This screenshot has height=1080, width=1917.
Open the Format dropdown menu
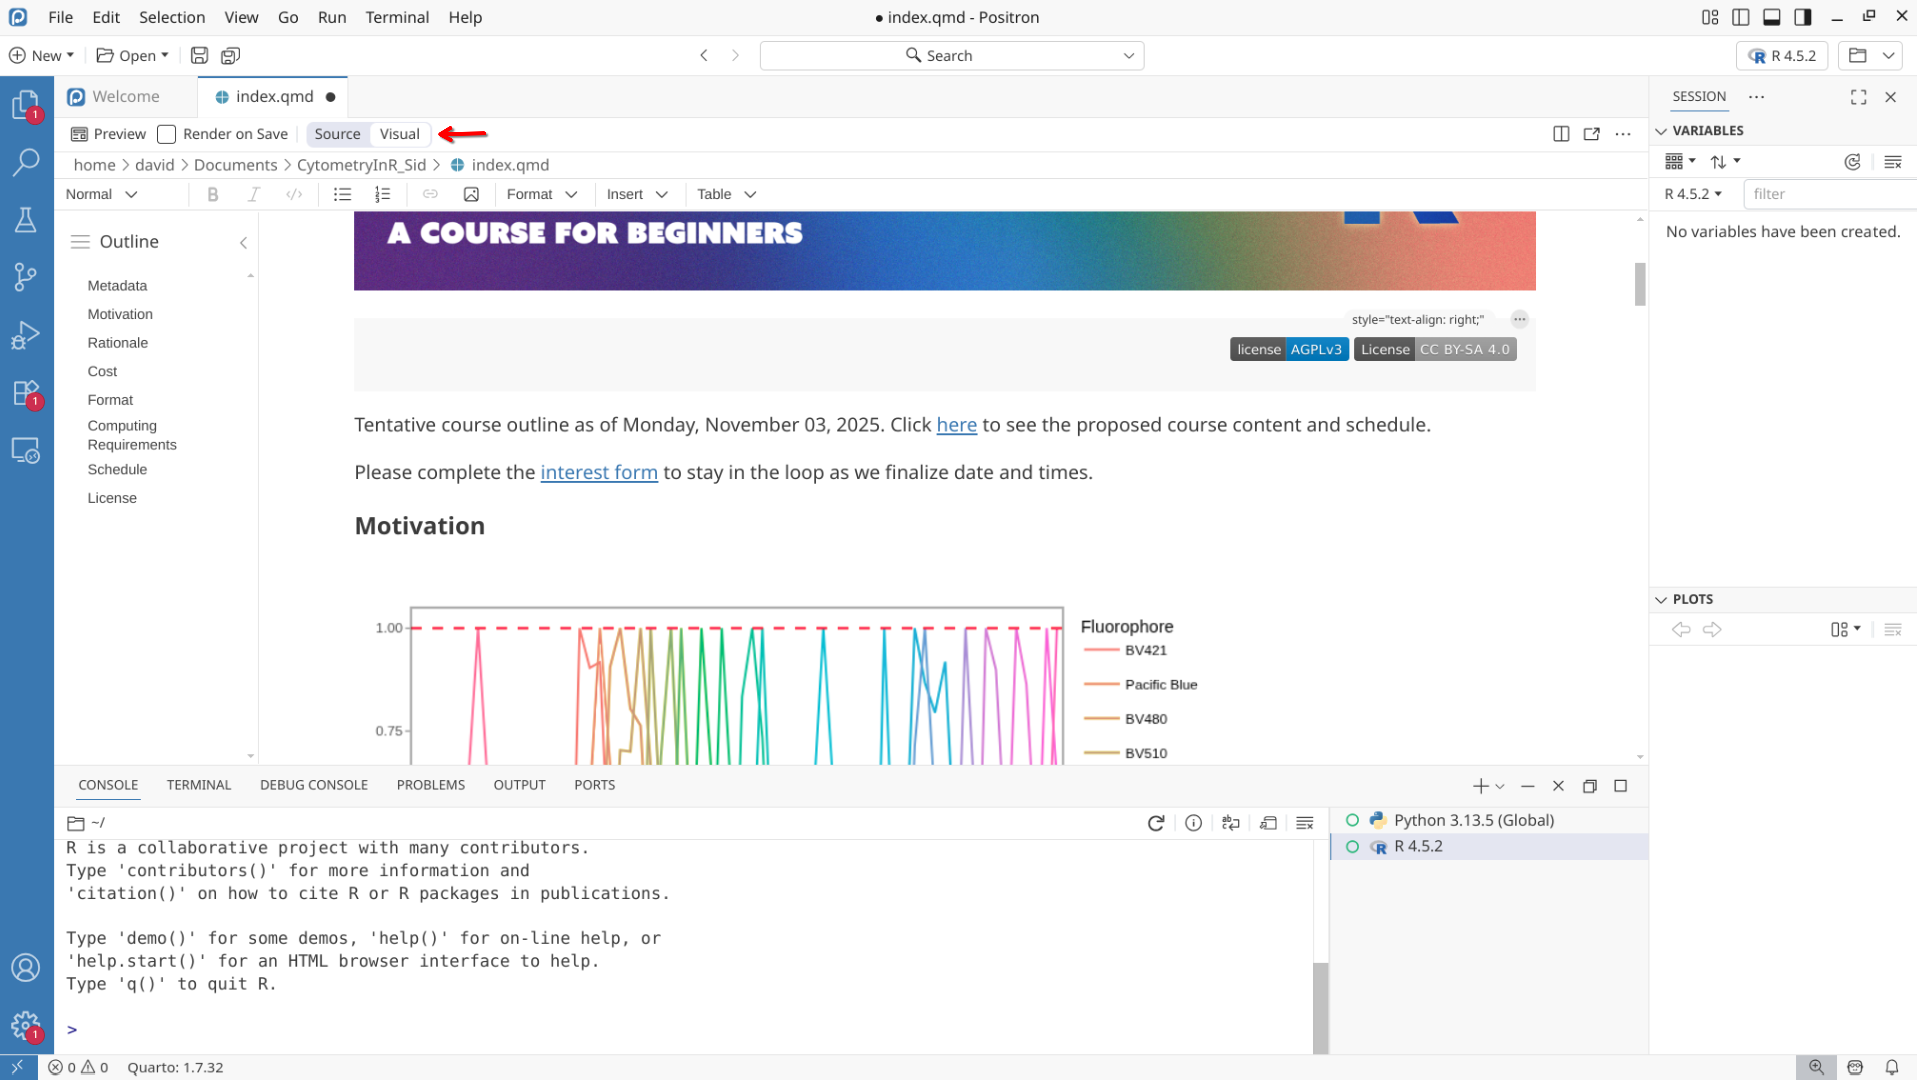(541, 194)
